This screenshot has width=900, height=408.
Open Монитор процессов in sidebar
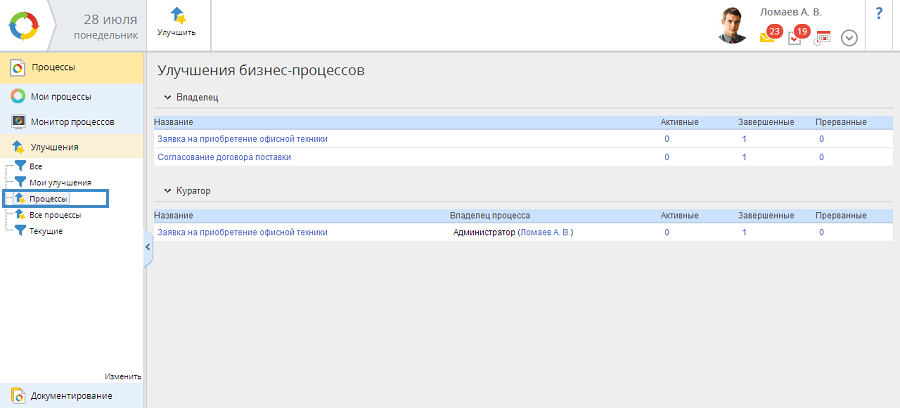click(x=72, y=122)
